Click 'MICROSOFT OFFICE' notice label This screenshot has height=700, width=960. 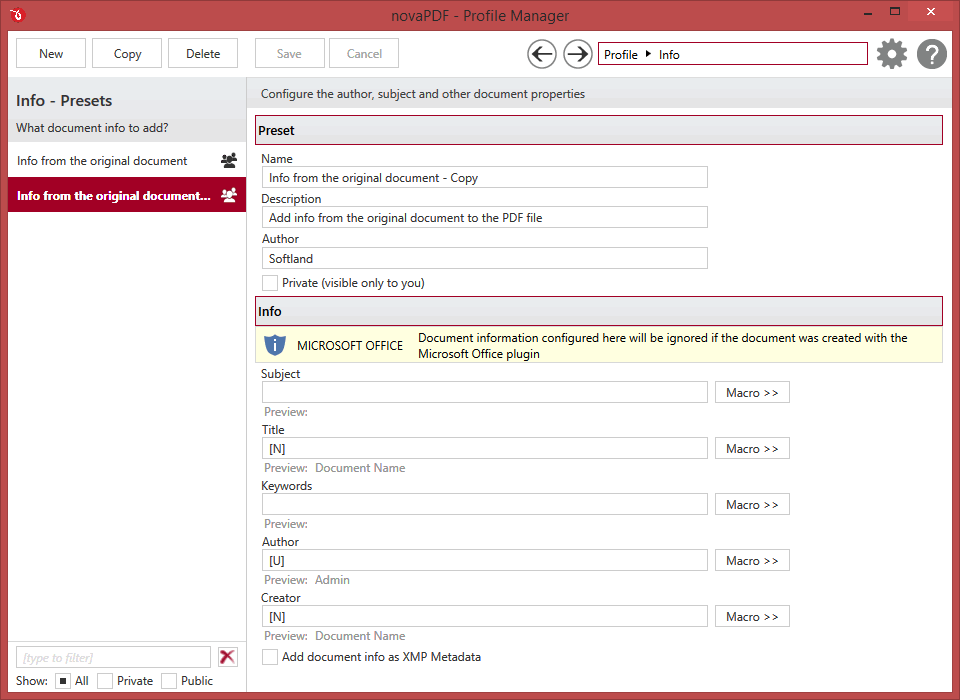pyautogui.click(x=350, y=345)
